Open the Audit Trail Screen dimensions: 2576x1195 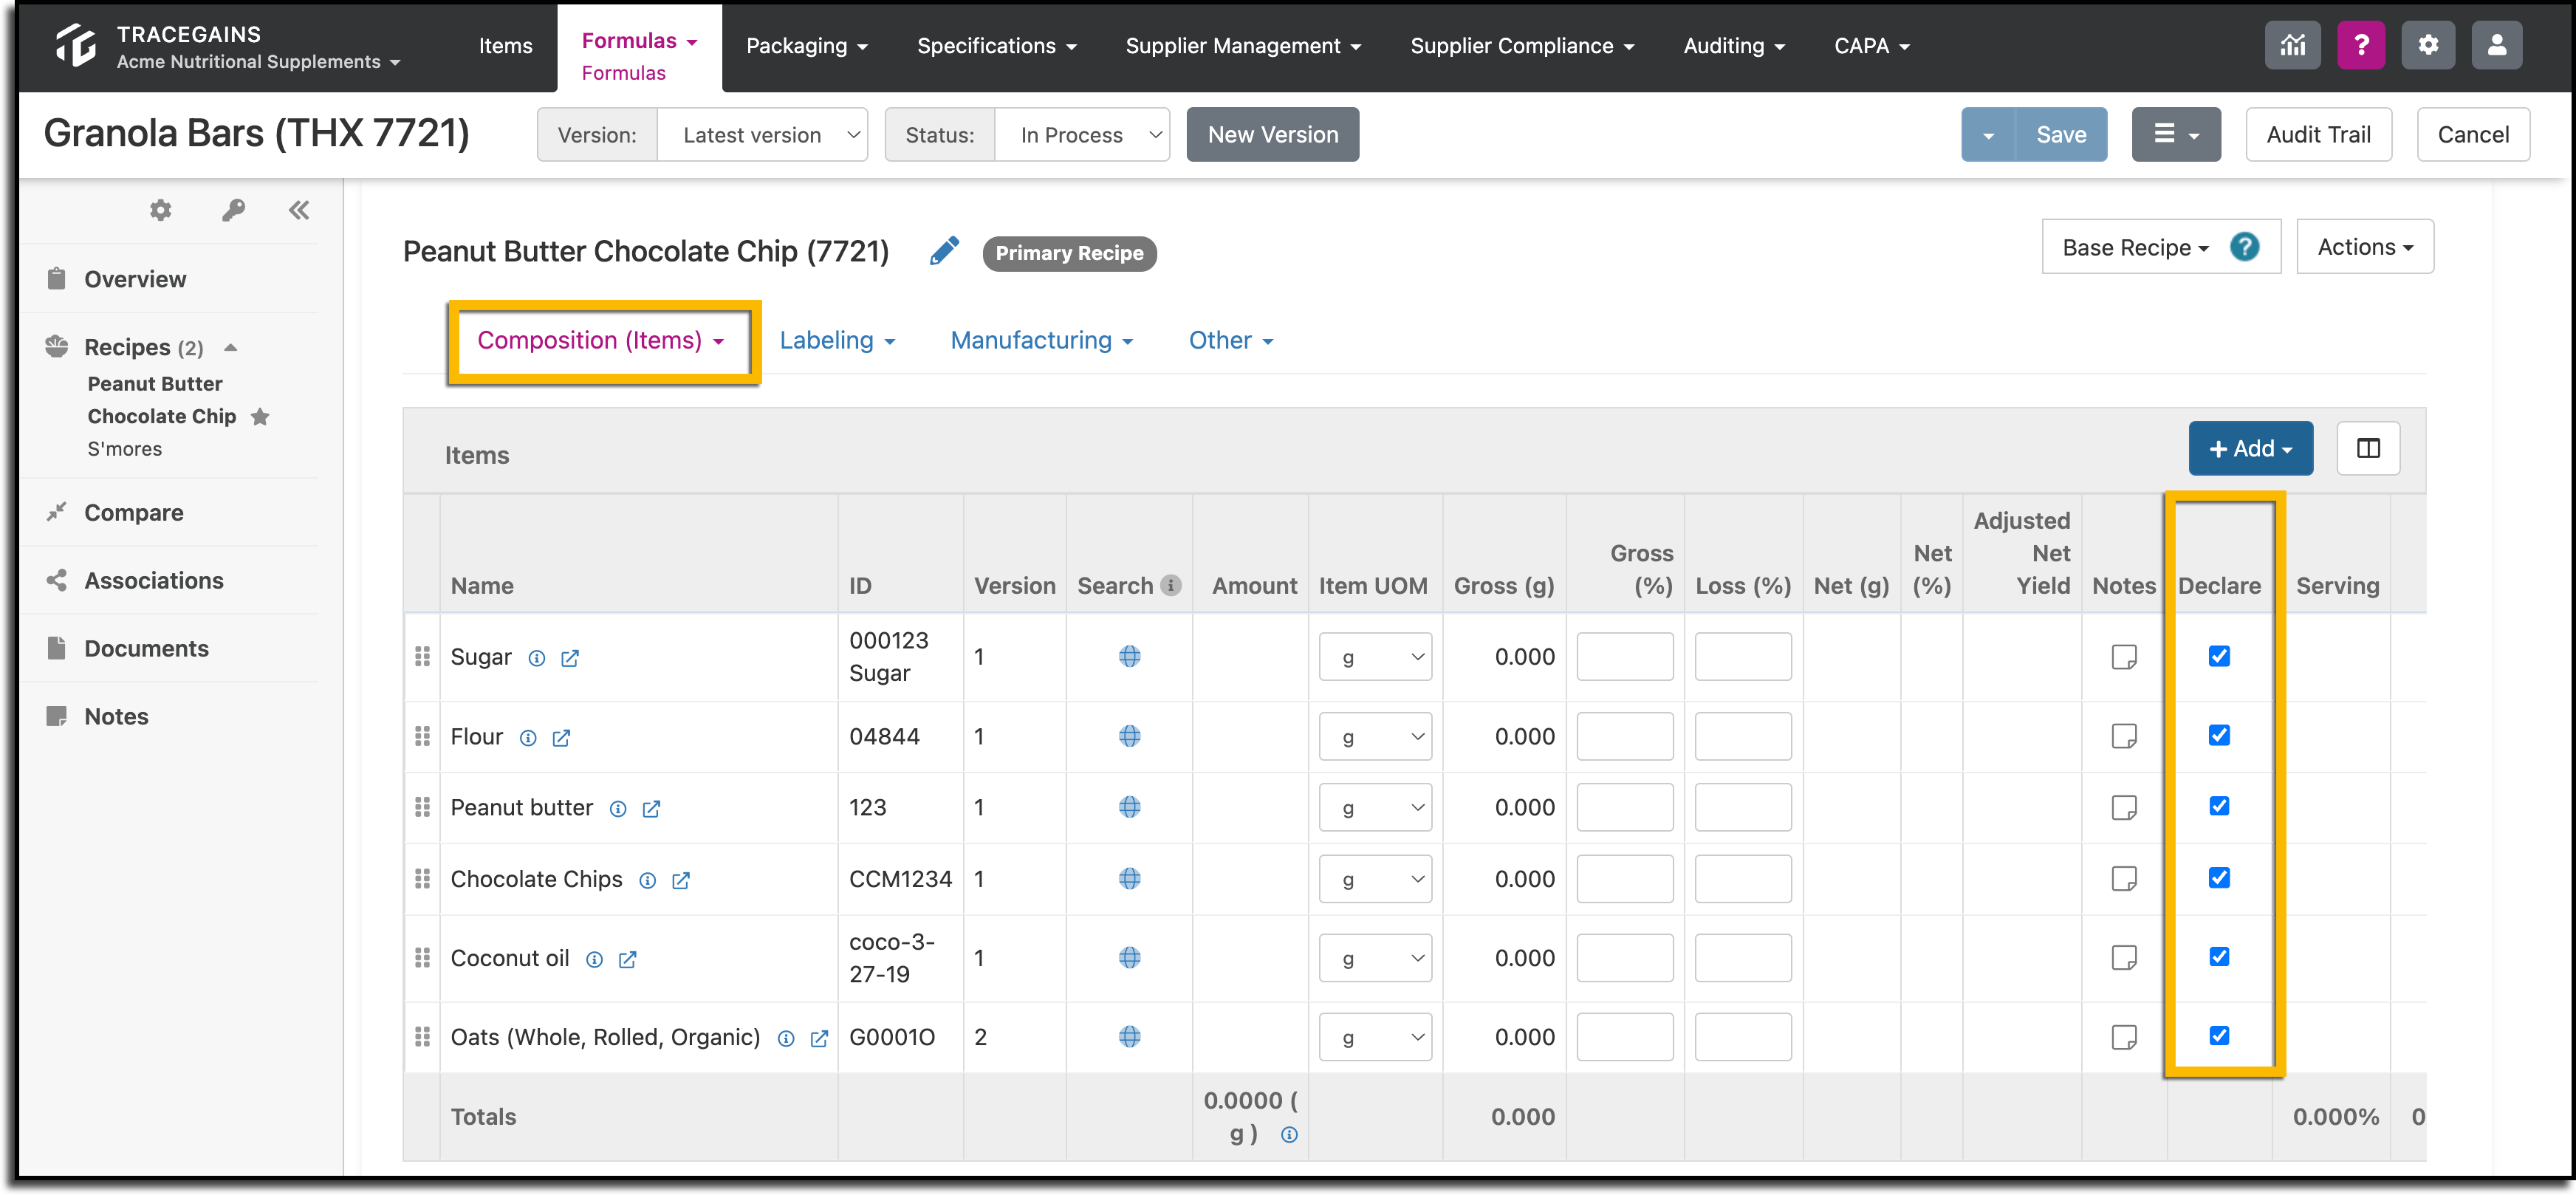click(x=2317, y=135)
